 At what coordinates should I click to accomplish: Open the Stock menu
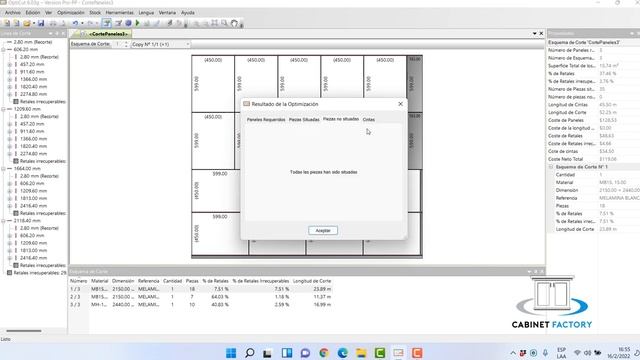point(95,13)
